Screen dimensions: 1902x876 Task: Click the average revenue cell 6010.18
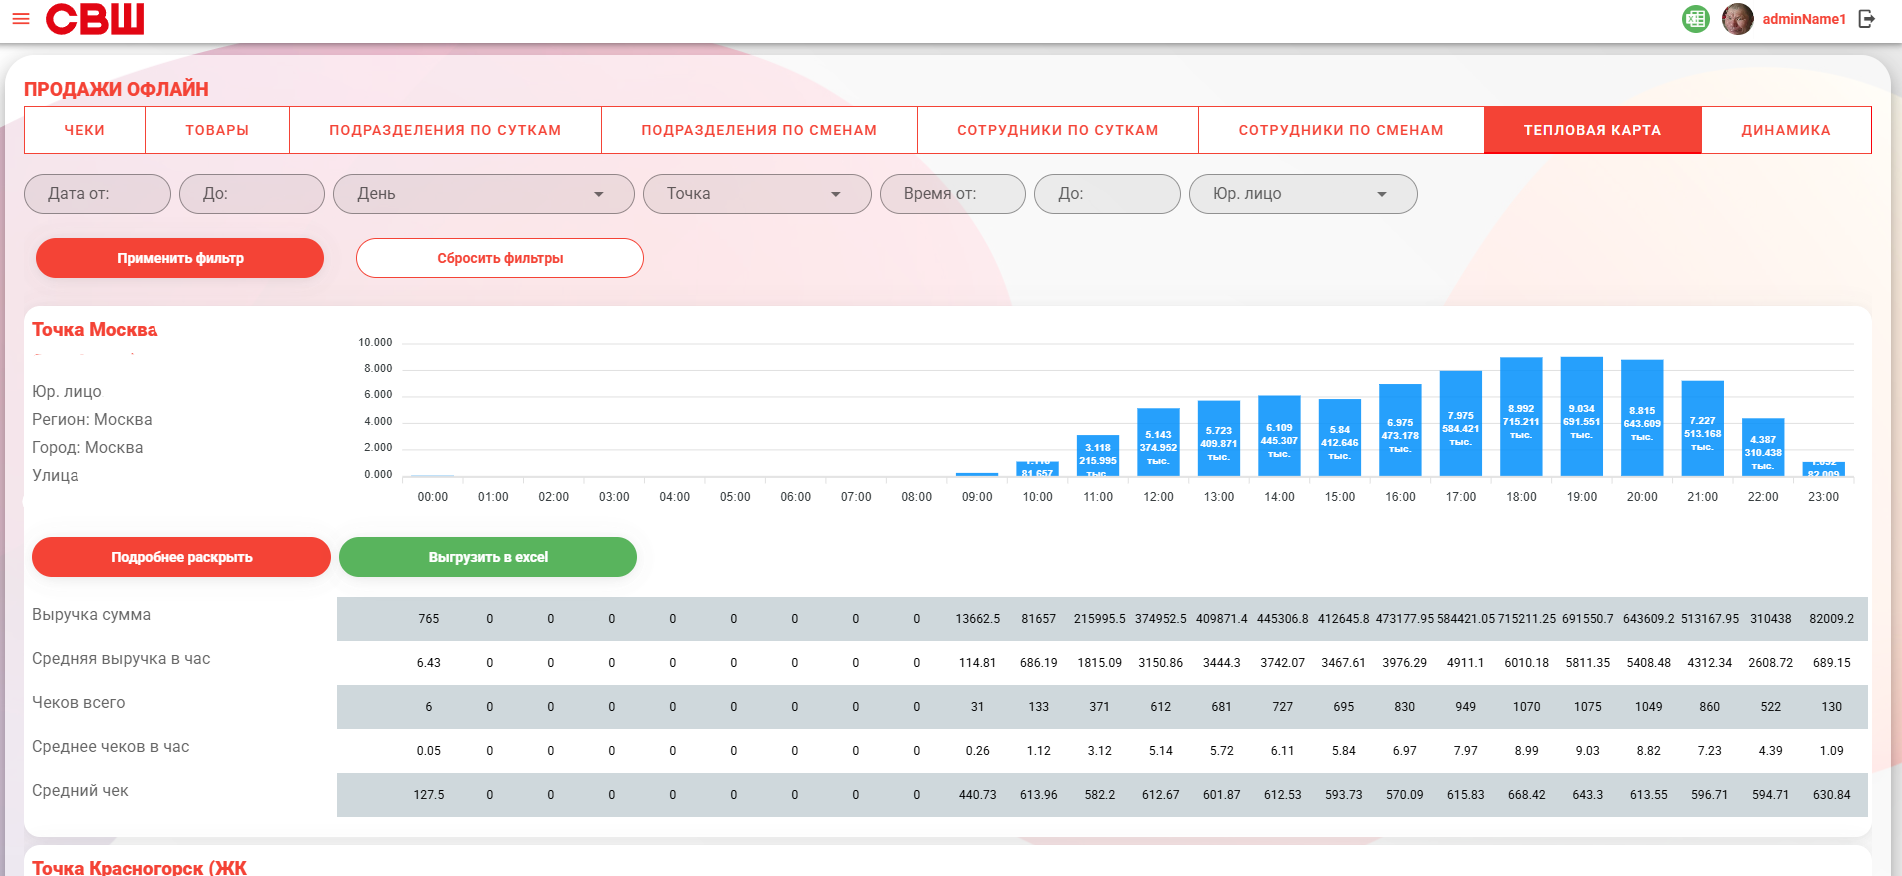pos(1527,663)
